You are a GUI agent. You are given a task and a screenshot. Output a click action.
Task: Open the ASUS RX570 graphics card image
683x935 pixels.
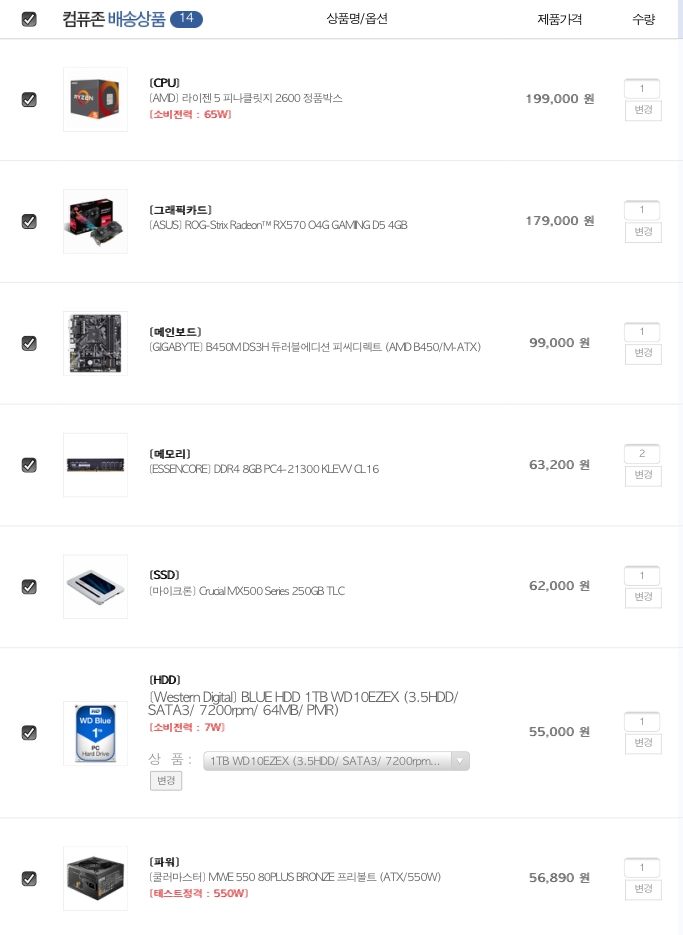click(95, 221)
